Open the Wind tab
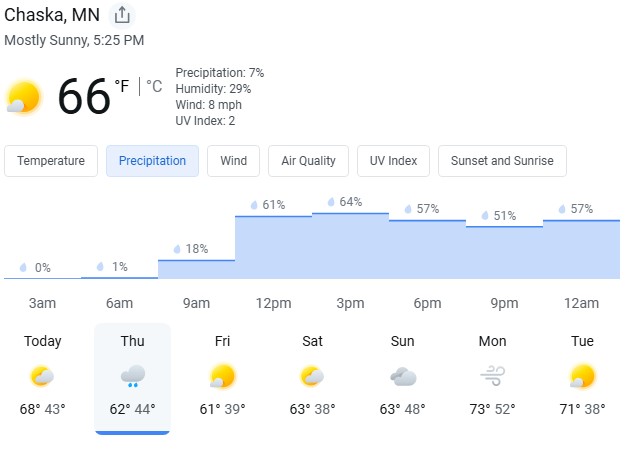The width and height of the screenshot is (631, 450). click(x=233, y=161)
